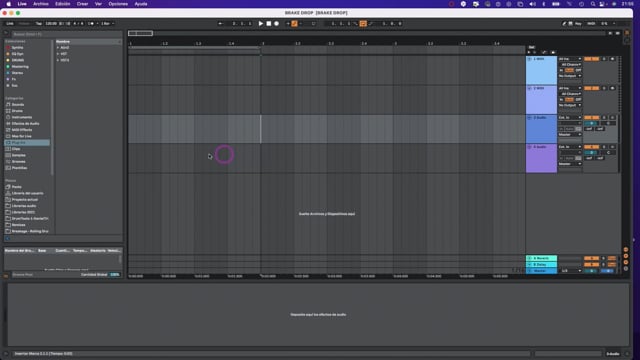Toggle 1 MIDI track's orange activator button
Image resolution: width=640 pixels, height=360 pixels.
click(x=591, y=59)
